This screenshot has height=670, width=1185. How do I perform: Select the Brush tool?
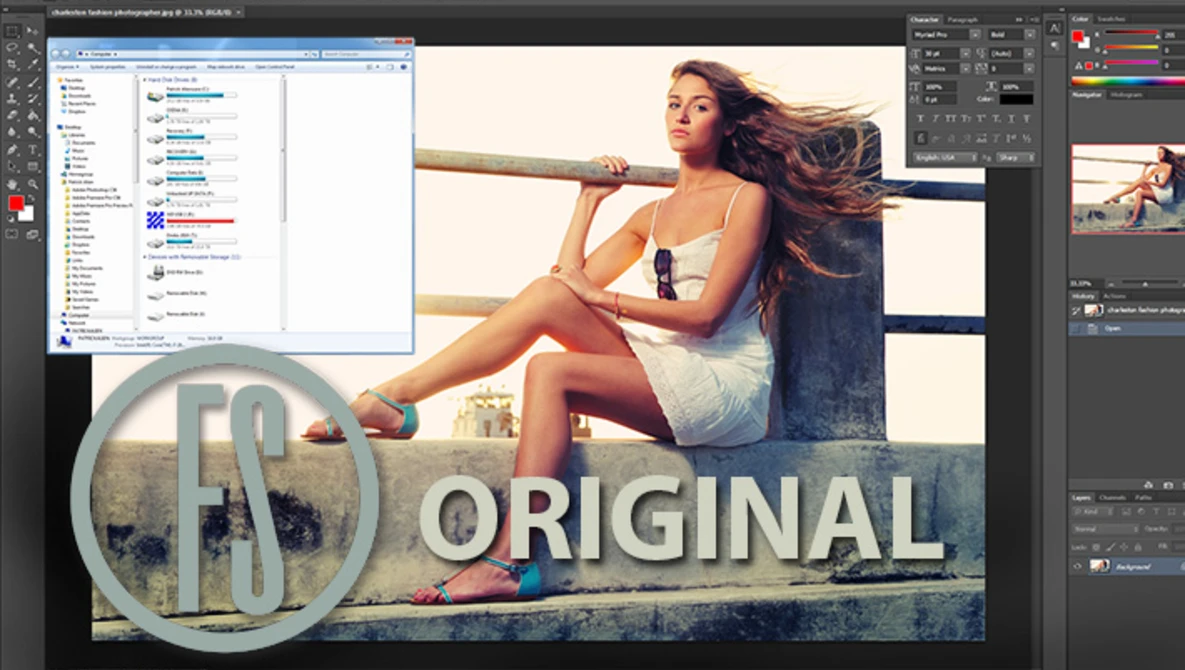coord(32,82)
